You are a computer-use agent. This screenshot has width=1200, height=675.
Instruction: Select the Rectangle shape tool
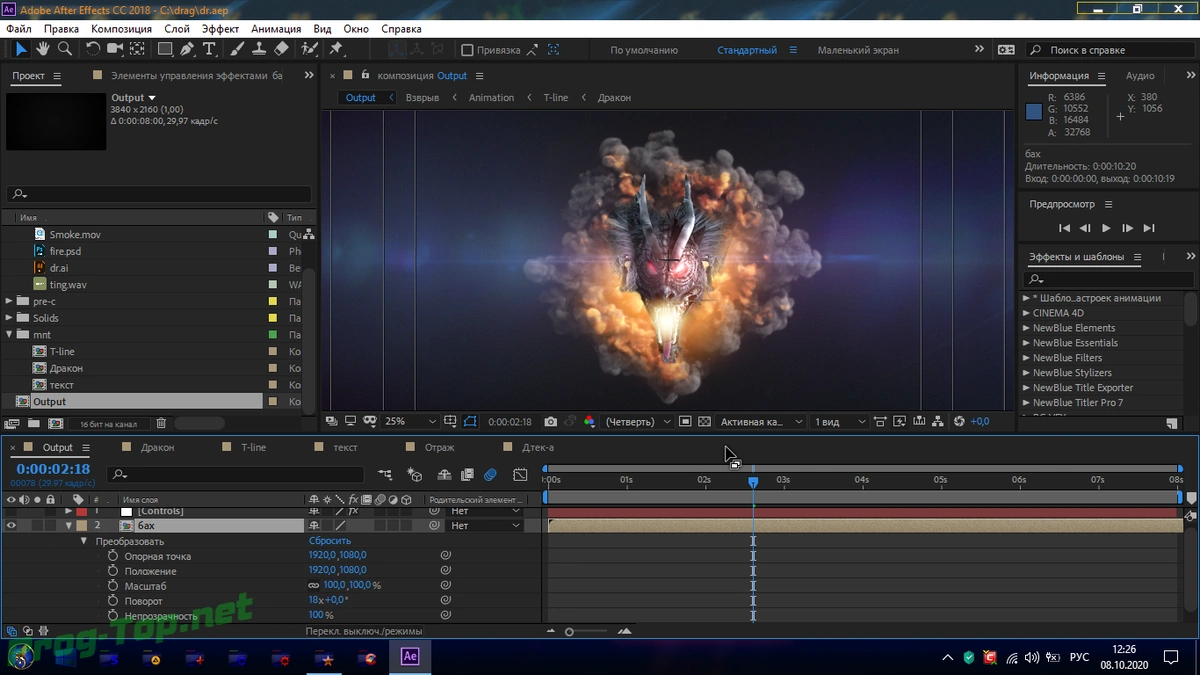[166, 49]
